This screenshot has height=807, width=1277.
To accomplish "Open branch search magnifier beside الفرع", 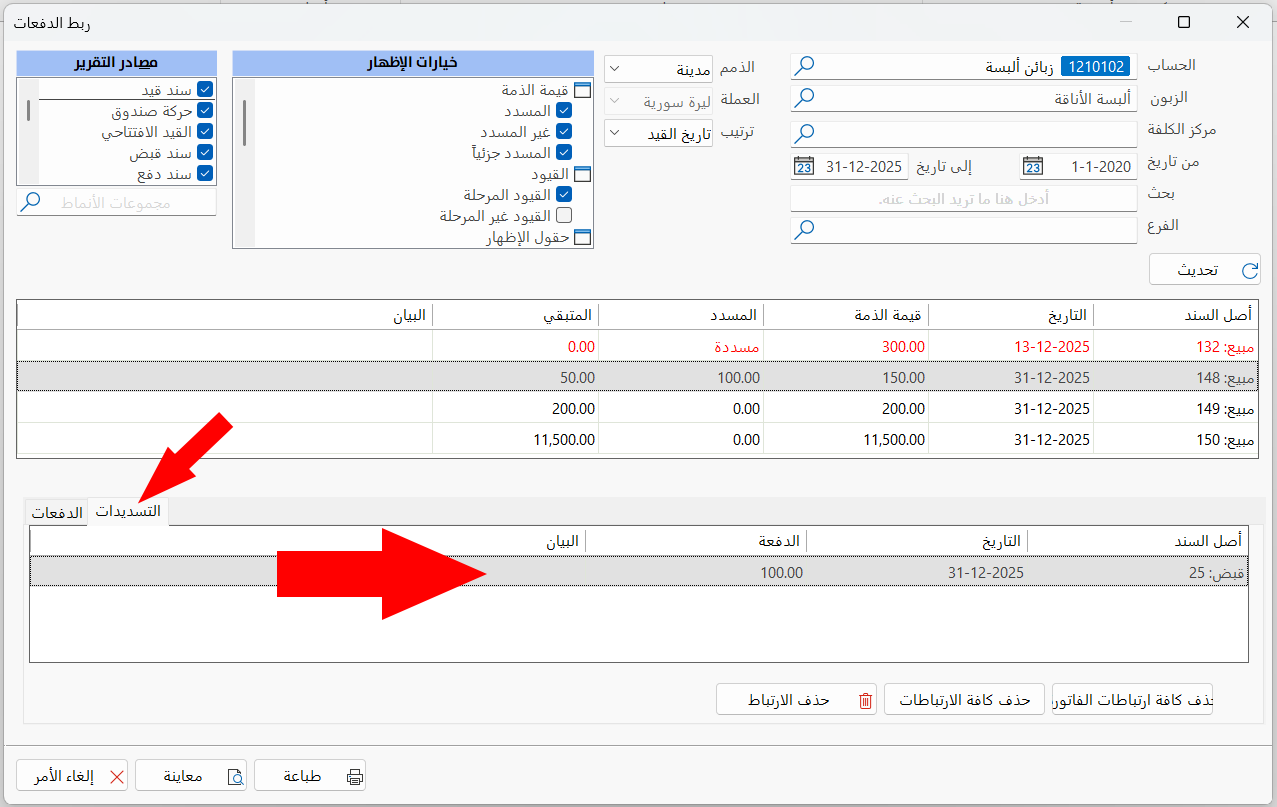I will [805, 229].
